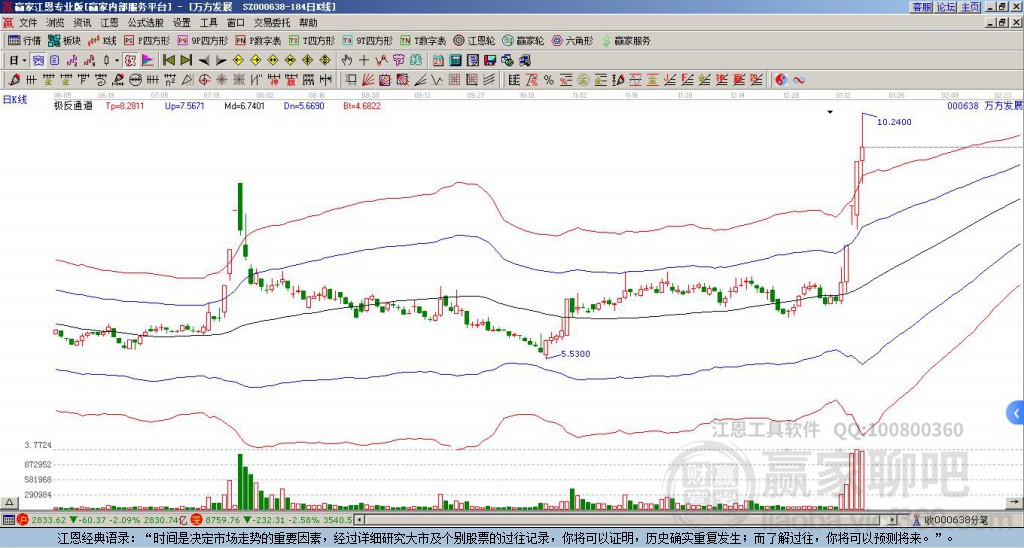
Task: Open the 资讯 menu
Action: click(x=82, y=23)
